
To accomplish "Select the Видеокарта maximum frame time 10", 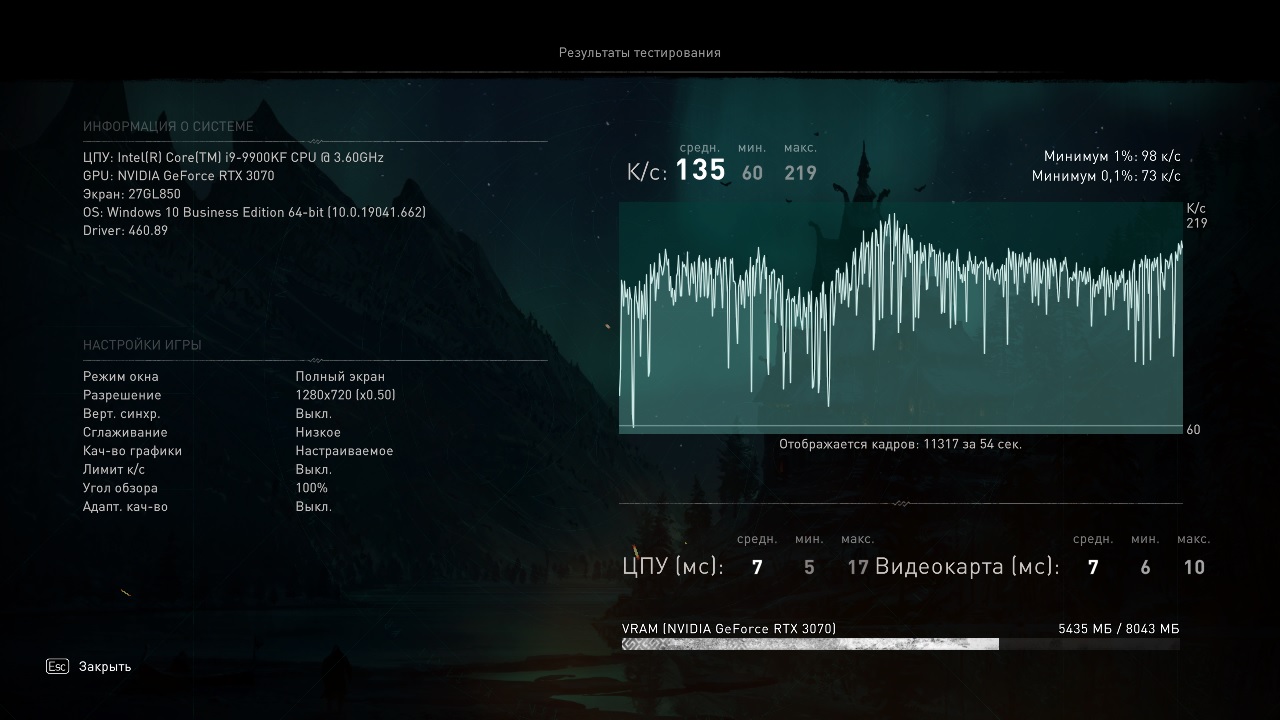I will [1194, 568].
